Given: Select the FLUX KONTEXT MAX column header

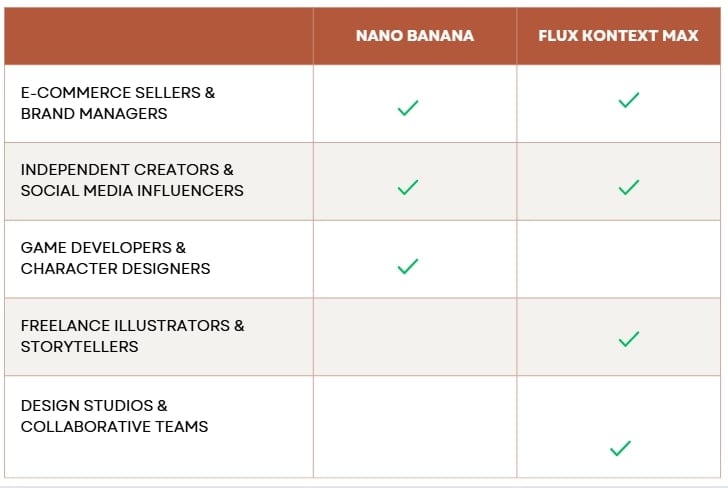Looking at the screenshot, I should 619,36.
